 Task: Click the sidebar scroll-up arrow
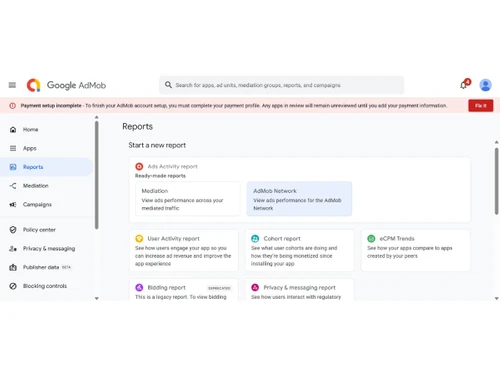tap(96, 117)
